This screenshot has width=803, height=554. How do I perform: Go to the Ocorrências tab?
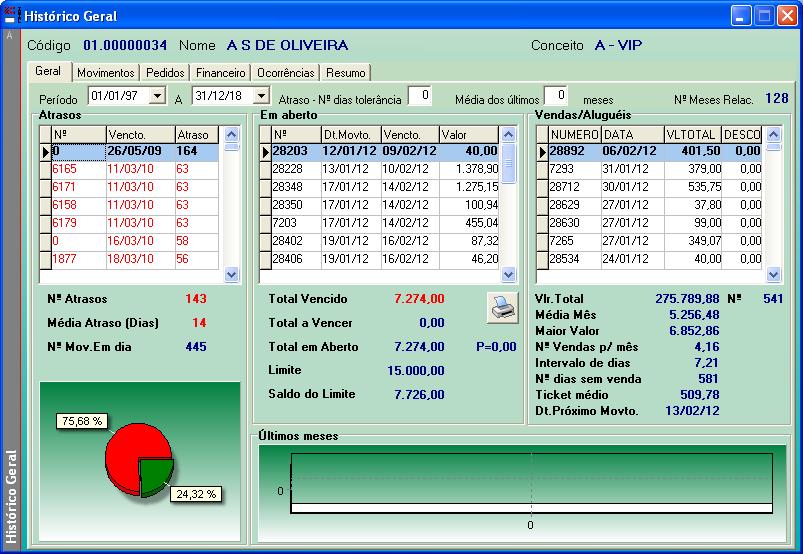(286, 73)
